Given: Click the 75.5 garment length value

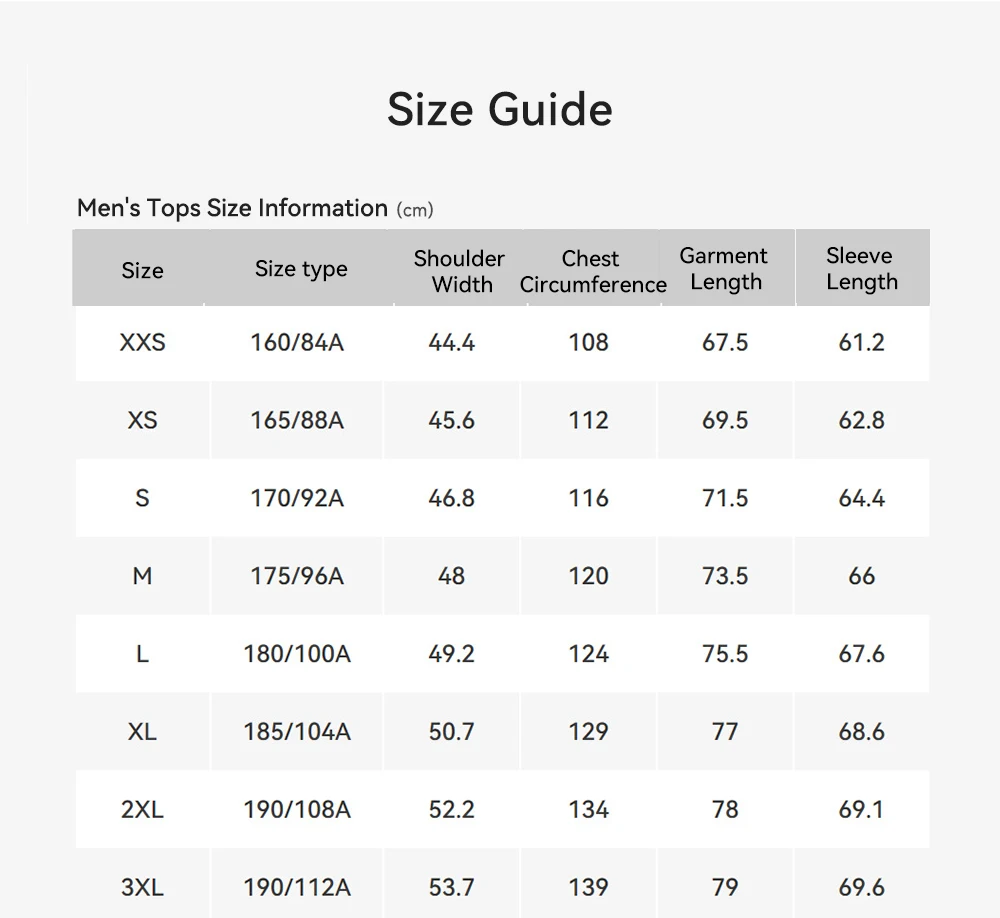Looking at the screenshot, I should pyautogui.click(x=725, y=654).
